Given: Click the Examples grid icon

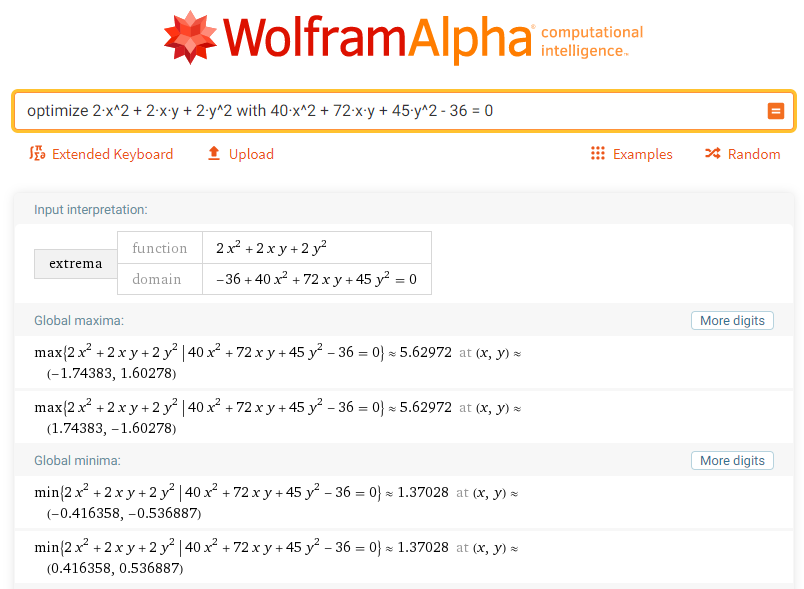Looking at the screenshot, I should [x=597, y=153].
